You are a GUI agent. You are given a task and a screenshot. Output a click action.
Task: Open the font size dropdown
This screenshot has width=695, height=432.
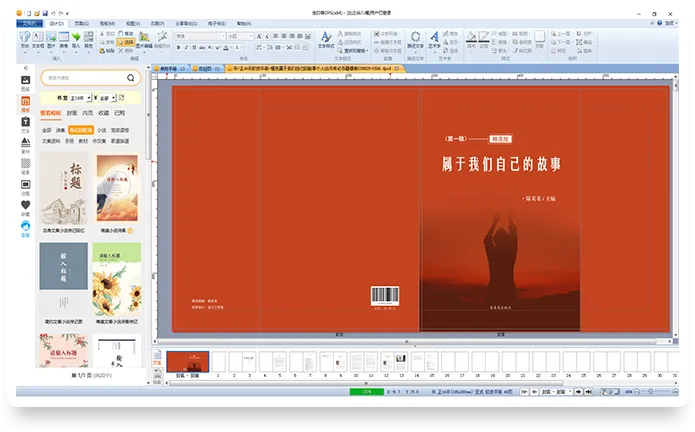[250, 35]
